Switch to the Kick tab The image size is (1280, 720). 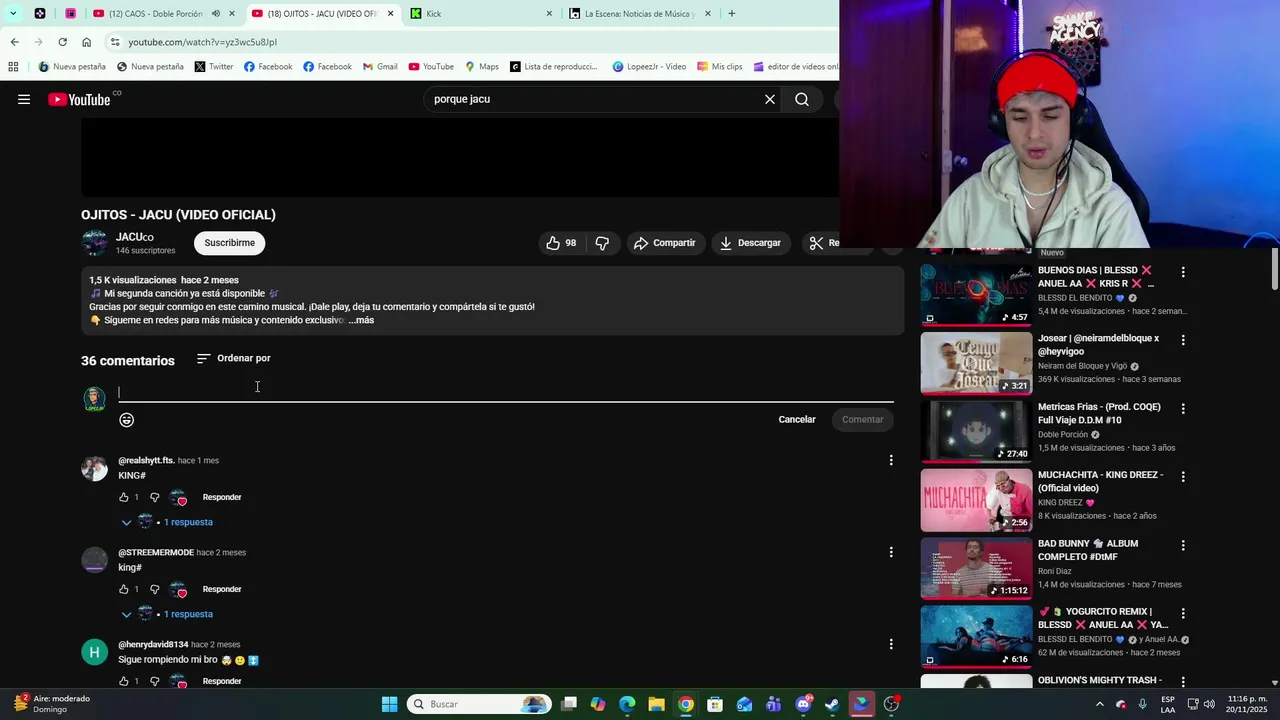click(480, 14)
